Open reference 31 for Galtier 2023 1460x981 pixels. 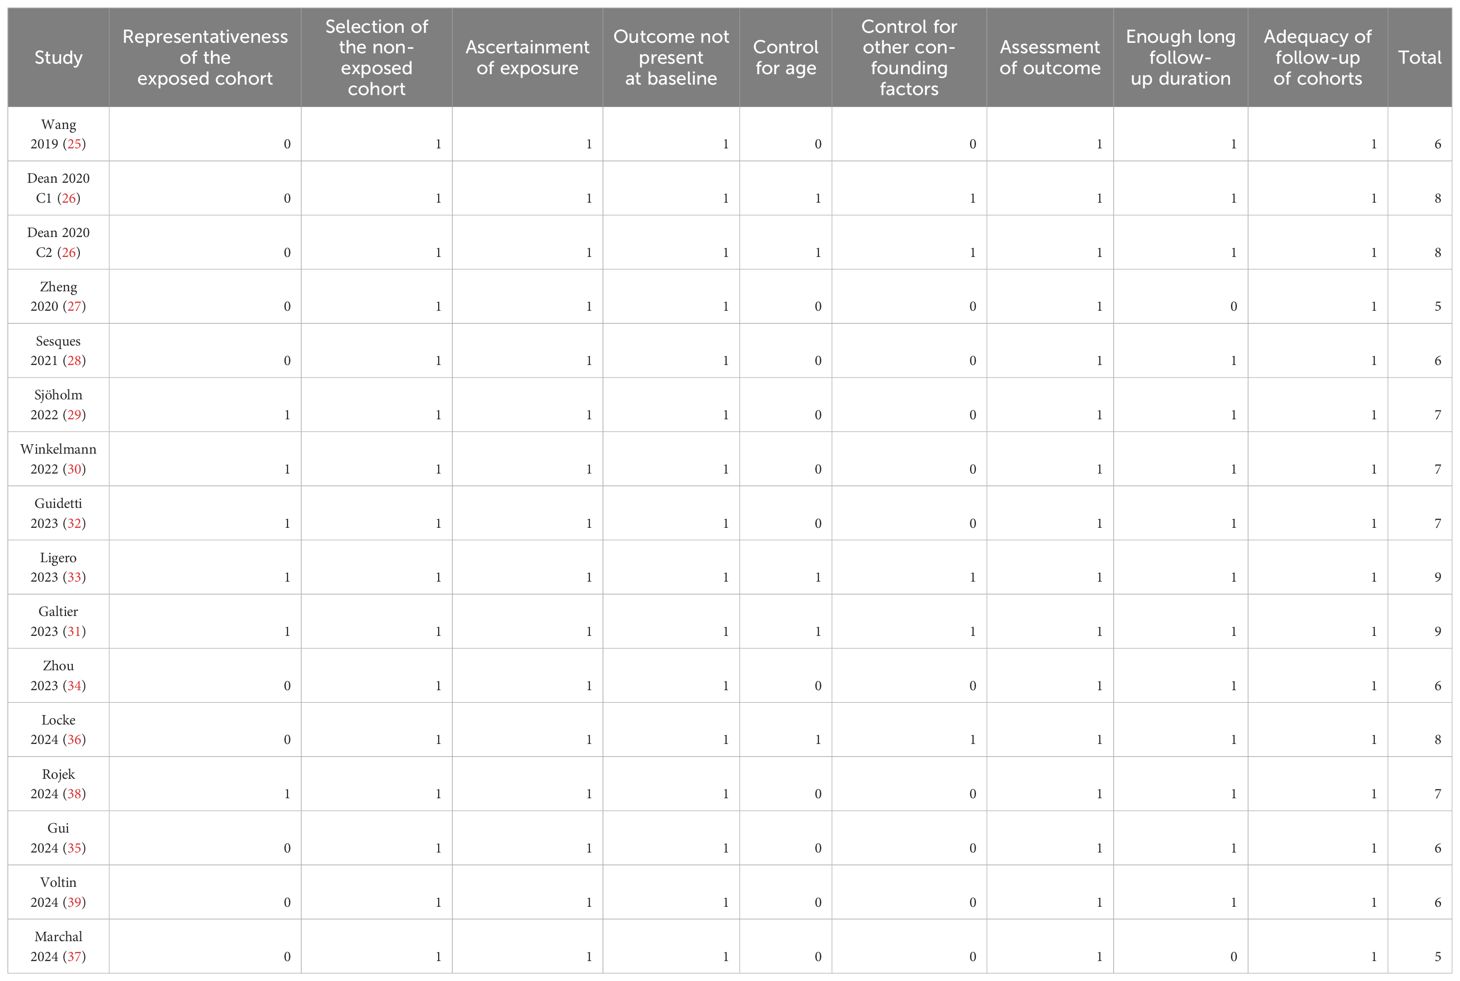point(74,631)
